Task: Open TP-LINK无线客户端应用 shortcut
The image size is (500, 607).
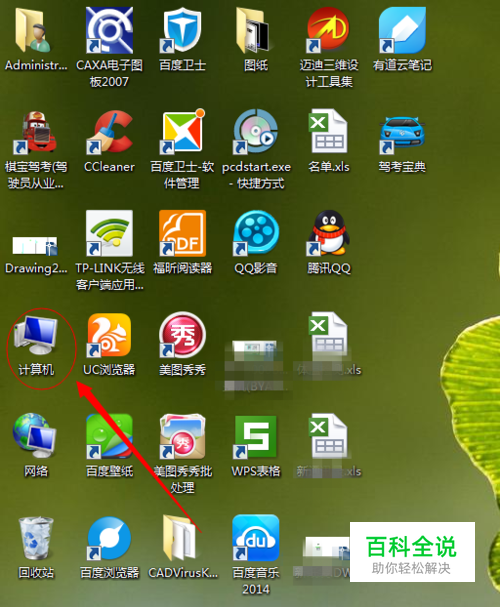Action: [110, 233]
